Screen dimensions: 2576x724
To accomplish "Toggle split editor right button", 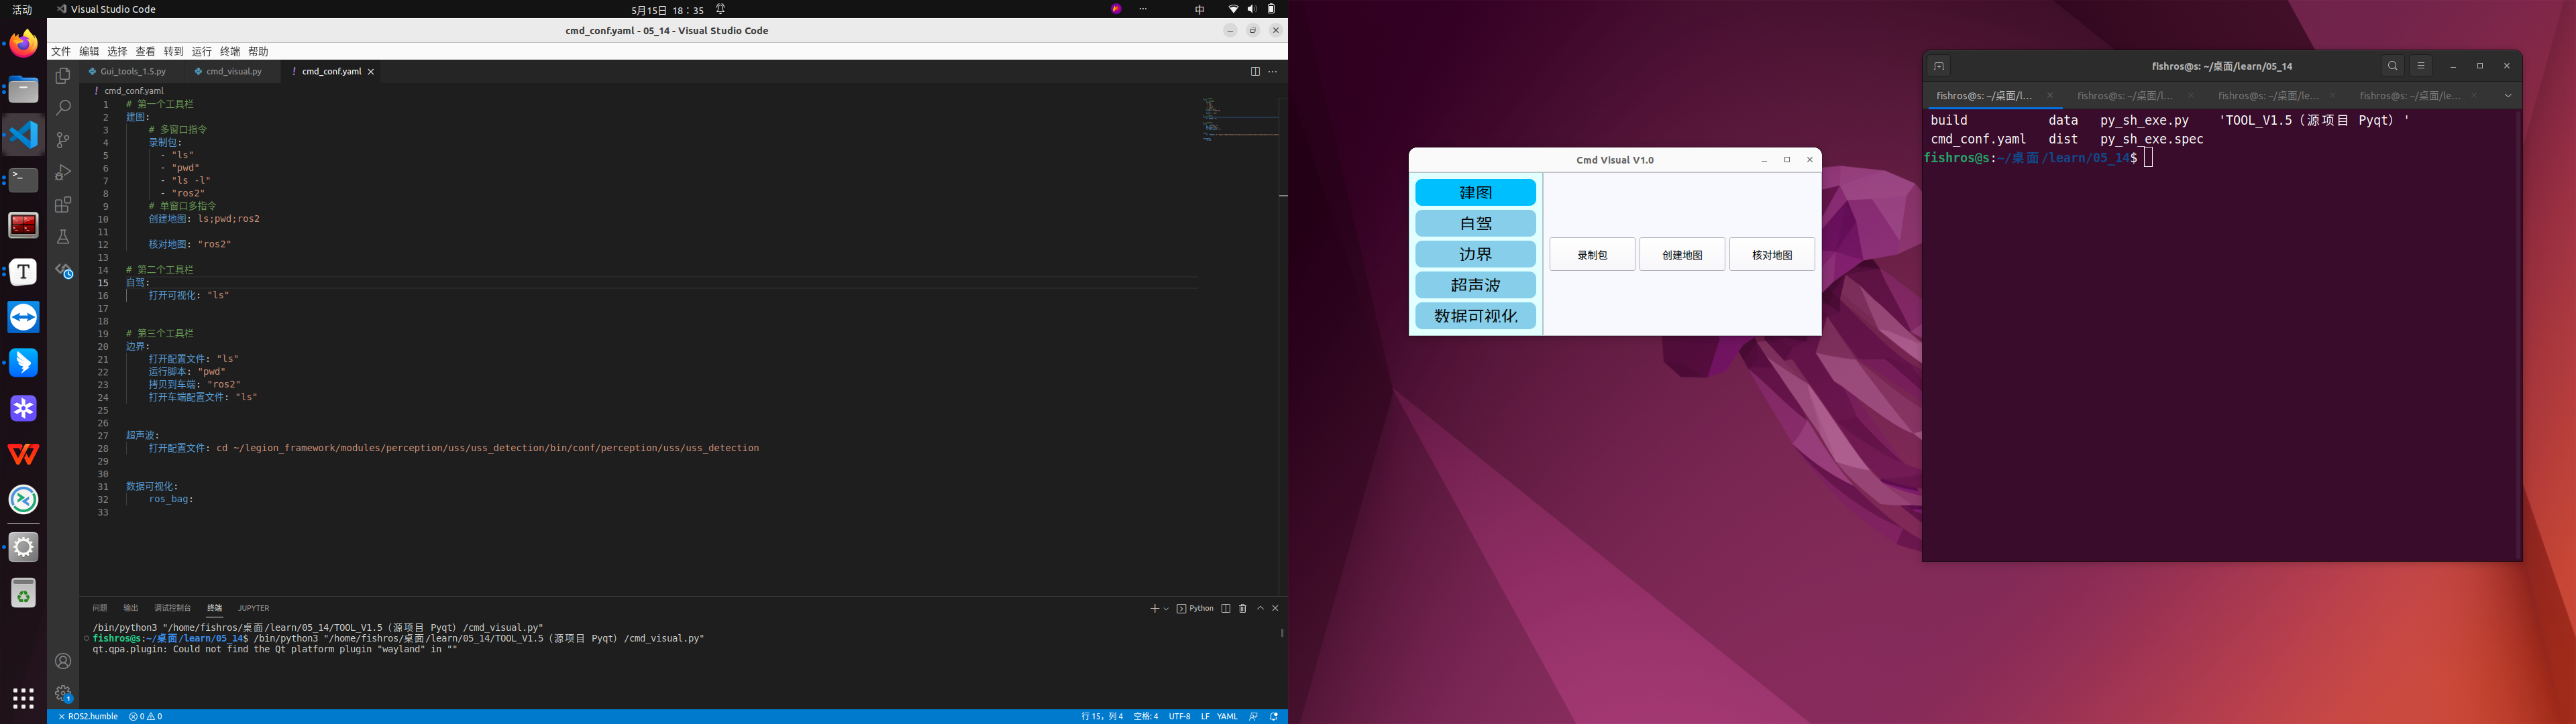I will pyautogui.click(x=1255, y=72).
